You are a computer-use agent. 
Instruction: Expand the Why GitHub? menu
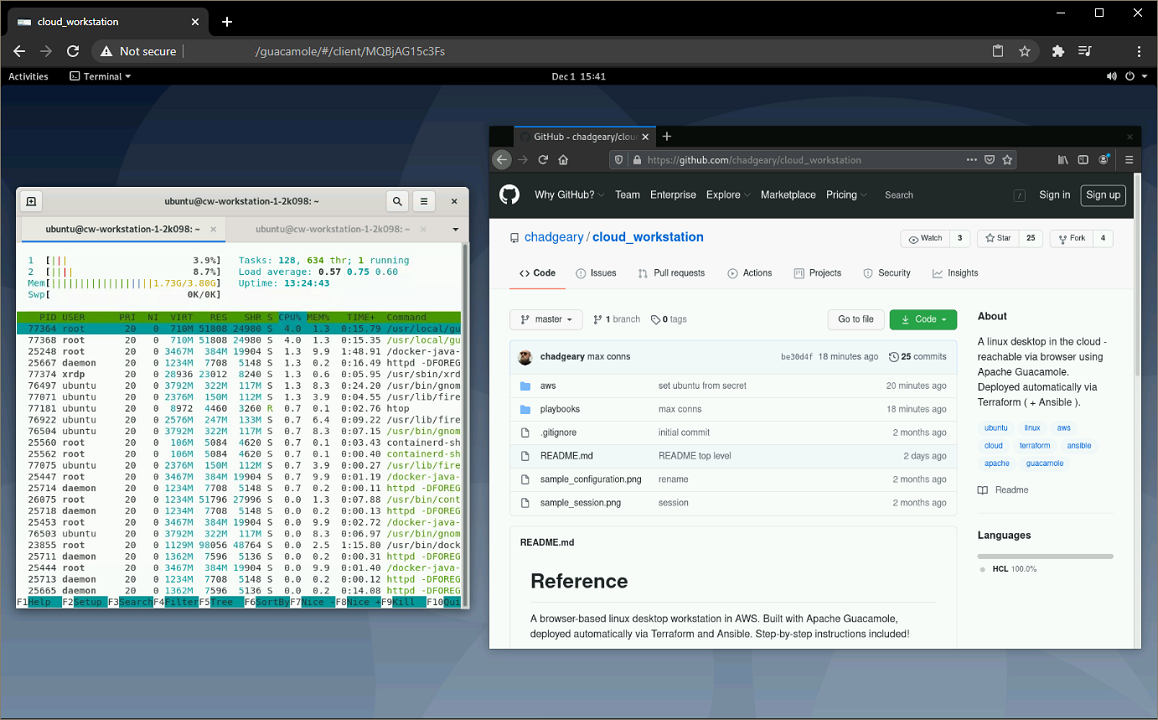(569, 195)
